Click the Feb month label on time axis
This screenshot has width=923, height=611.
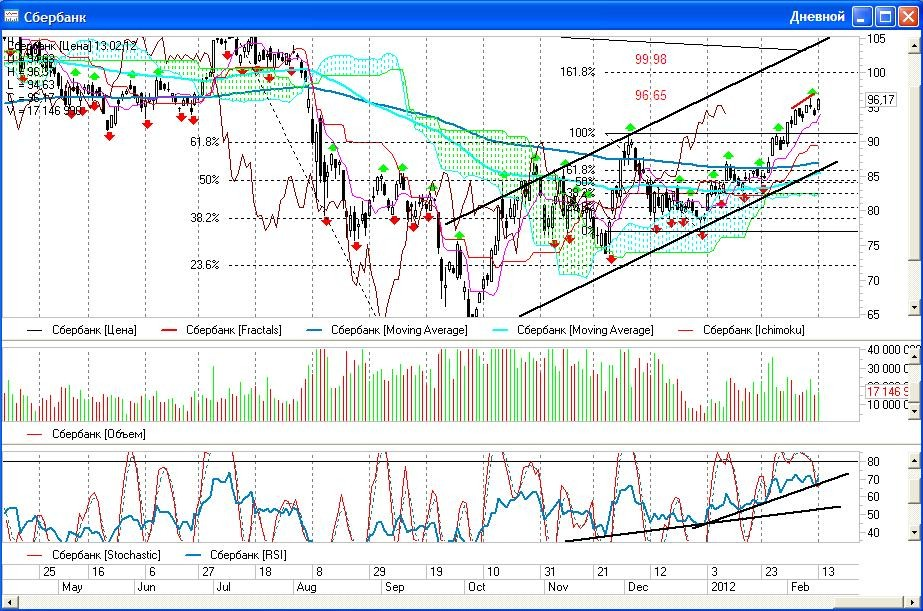[x=800, y=587]
